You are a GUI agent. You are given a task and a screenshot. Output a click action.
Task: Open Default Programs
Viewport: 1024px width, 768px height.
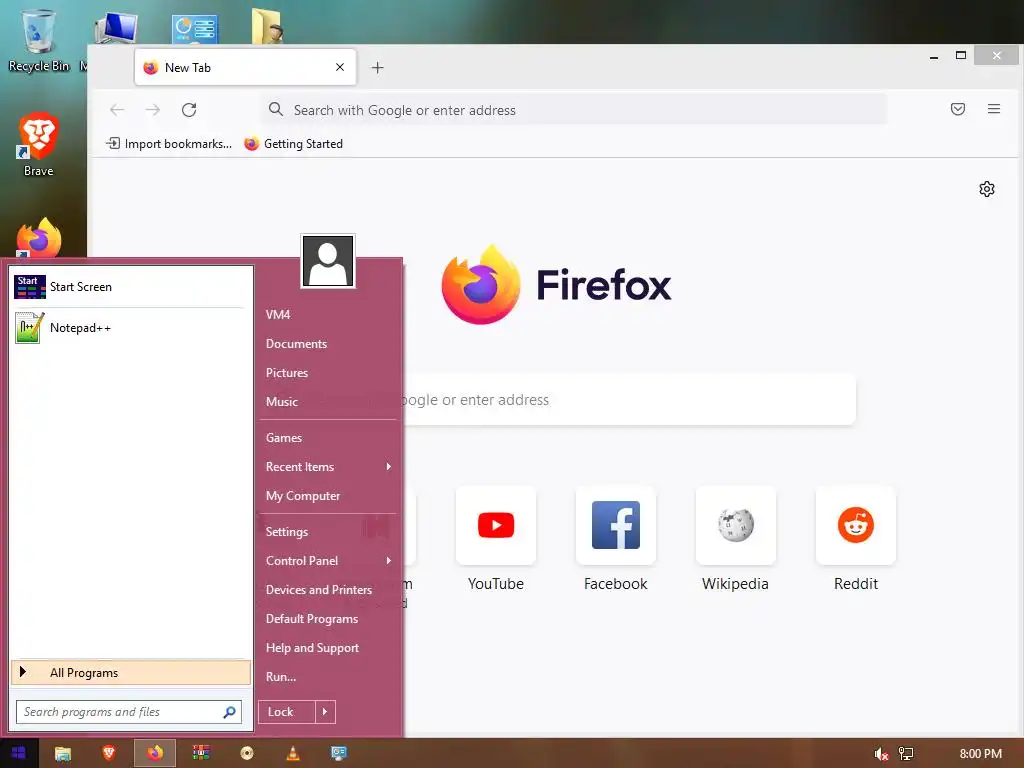(x=312, y=619)
